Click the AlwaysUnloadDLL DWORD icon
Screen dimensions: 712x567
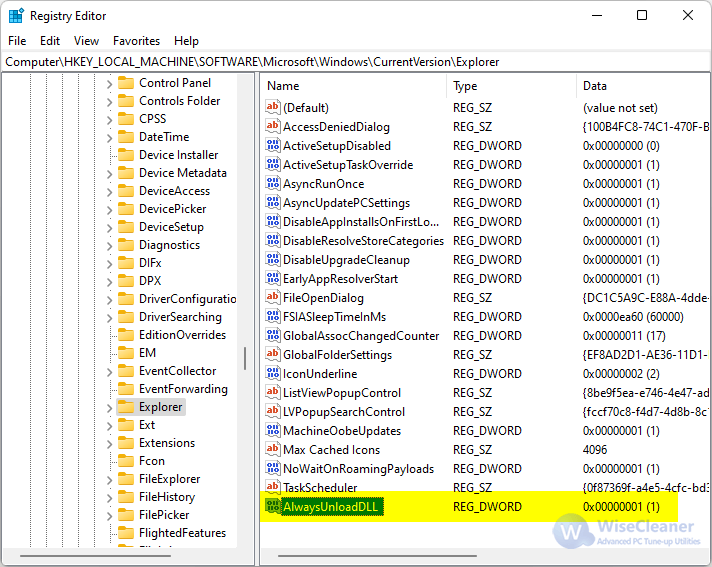coord(272,506)
